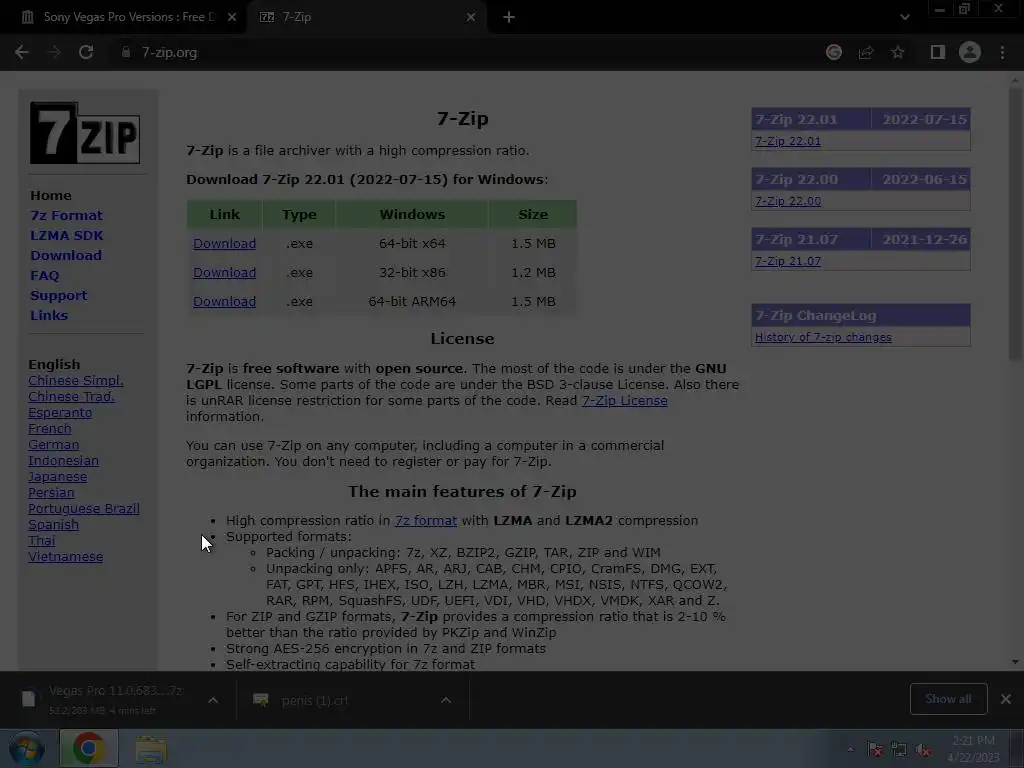Open the Links page
This screenshot has width=1024, height=768.
pos(49,315)
